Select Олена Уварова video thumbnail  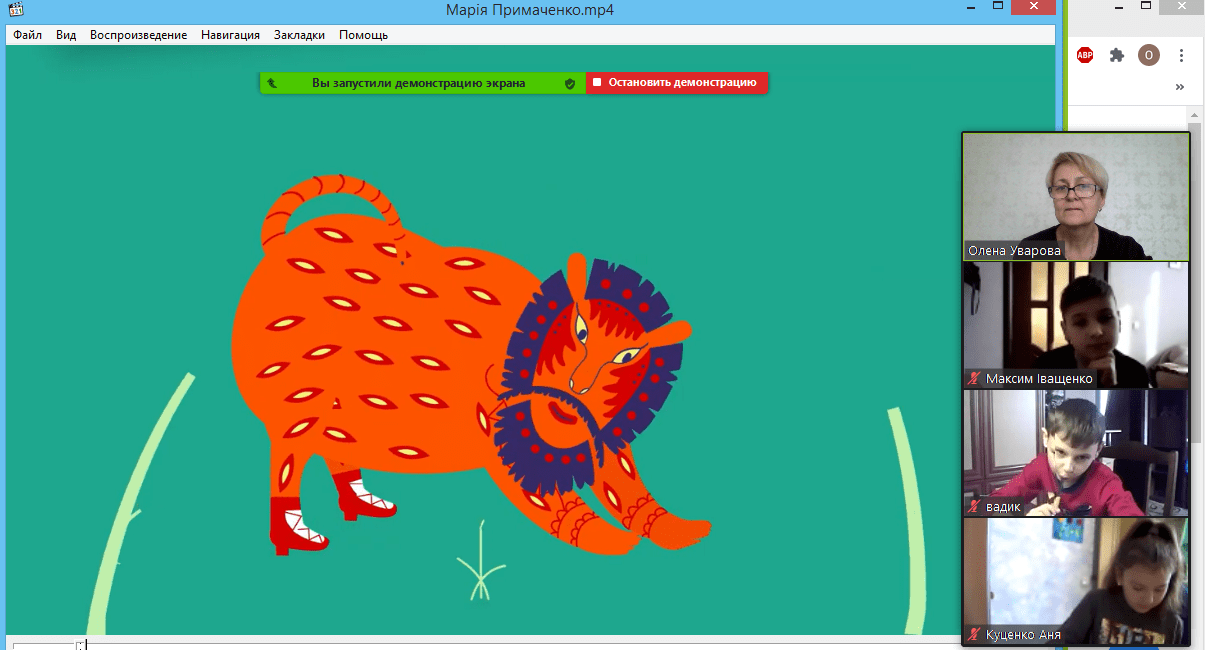1076,197
